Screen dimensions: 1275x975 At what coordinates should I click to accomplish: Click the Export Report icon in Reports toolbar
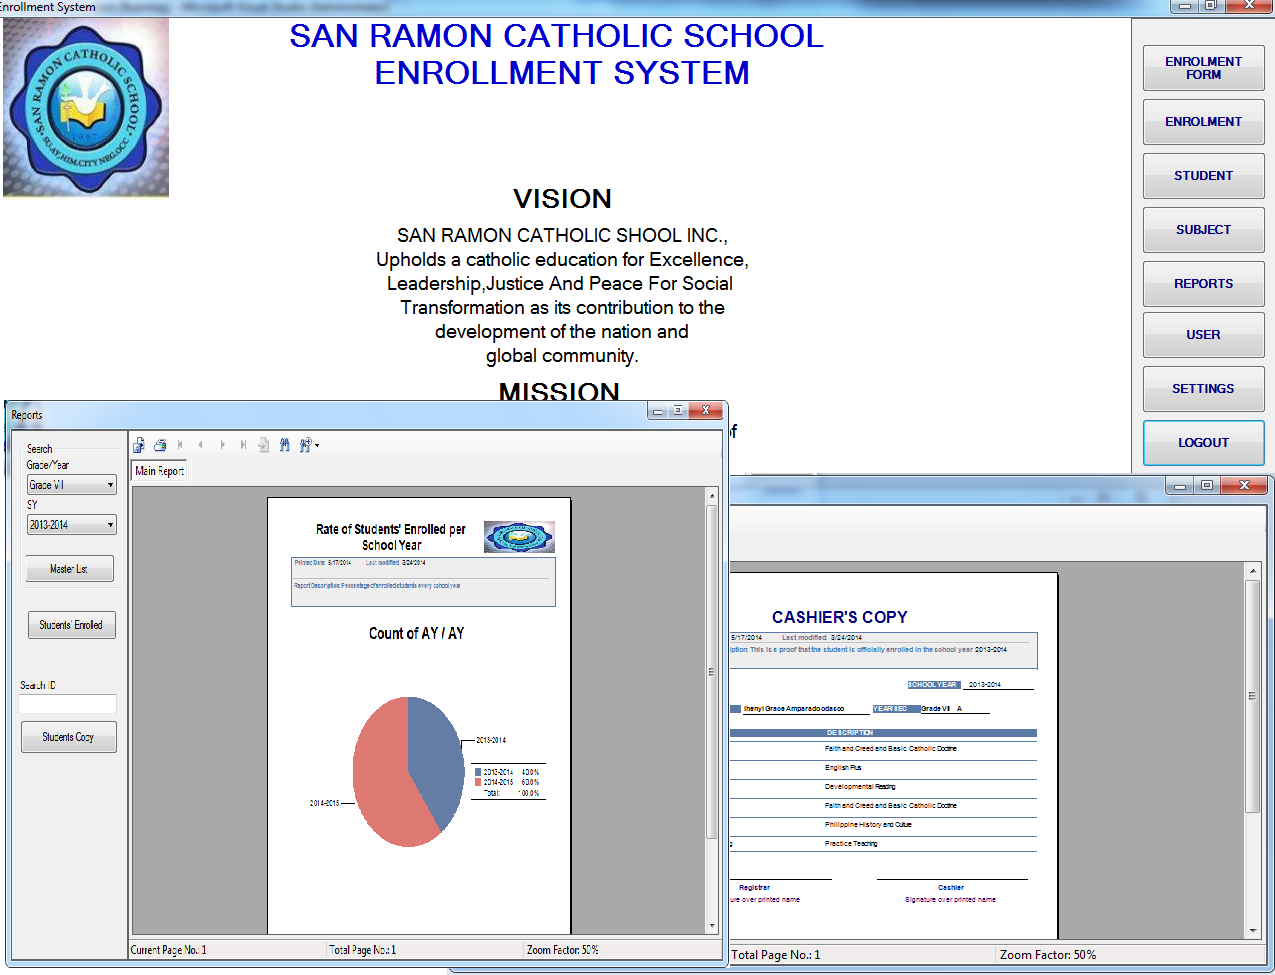tap(139, 445)
